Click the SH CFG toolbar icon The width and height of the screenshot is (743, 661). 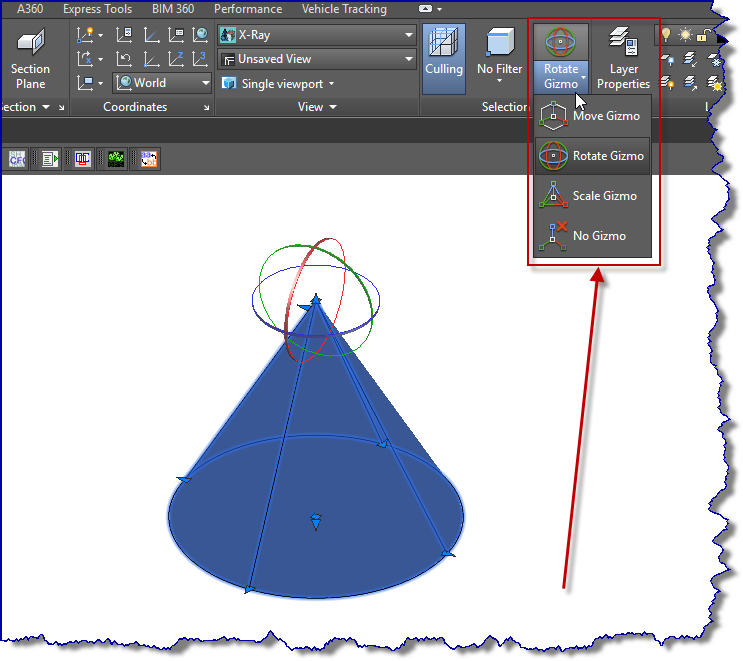(x=18, y=159)
